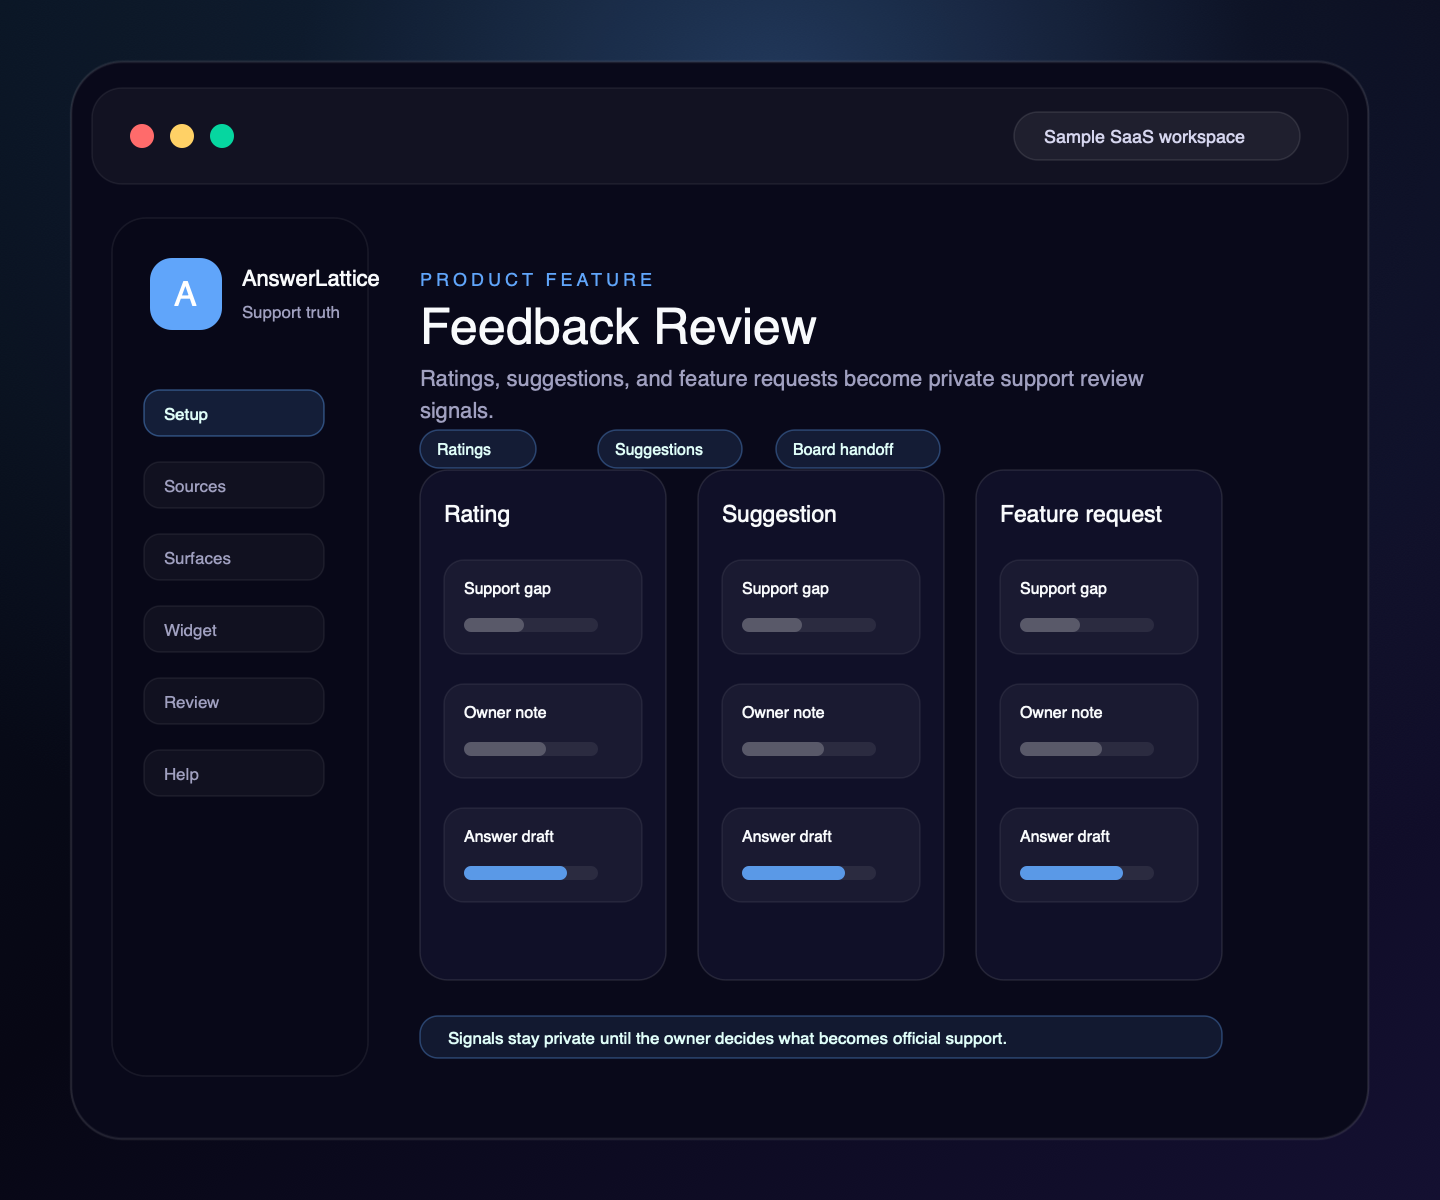Viewport: 1440px width, 1200px height.
Task: Click Suggestion's blue Answer draft progress bar
Action: pos(809,873)
